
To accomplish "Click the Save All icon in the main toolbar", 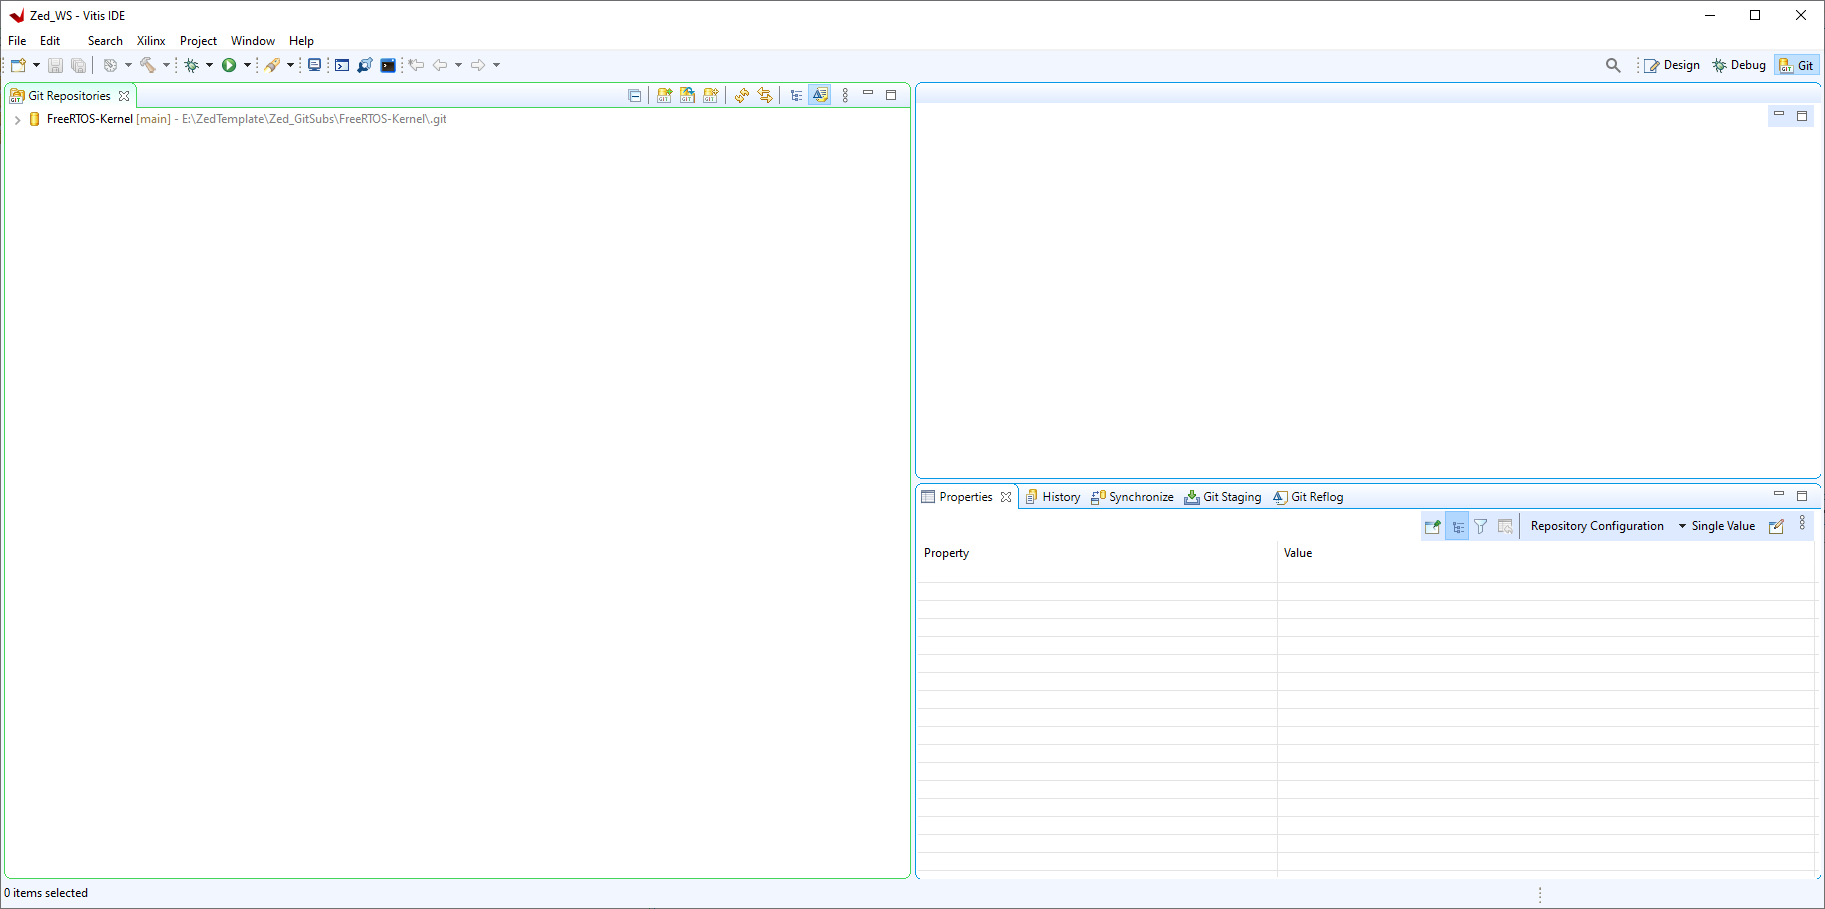I will (78, 65).
